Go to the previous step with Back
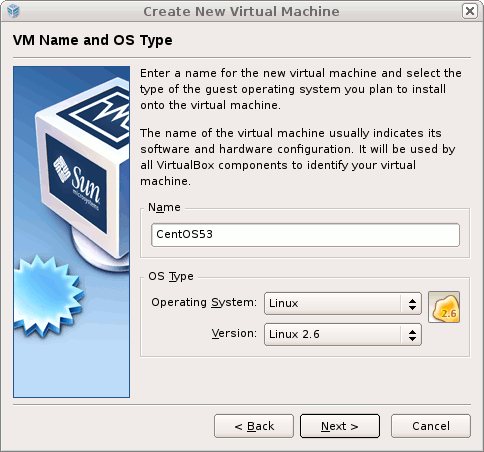 (254, 426)
